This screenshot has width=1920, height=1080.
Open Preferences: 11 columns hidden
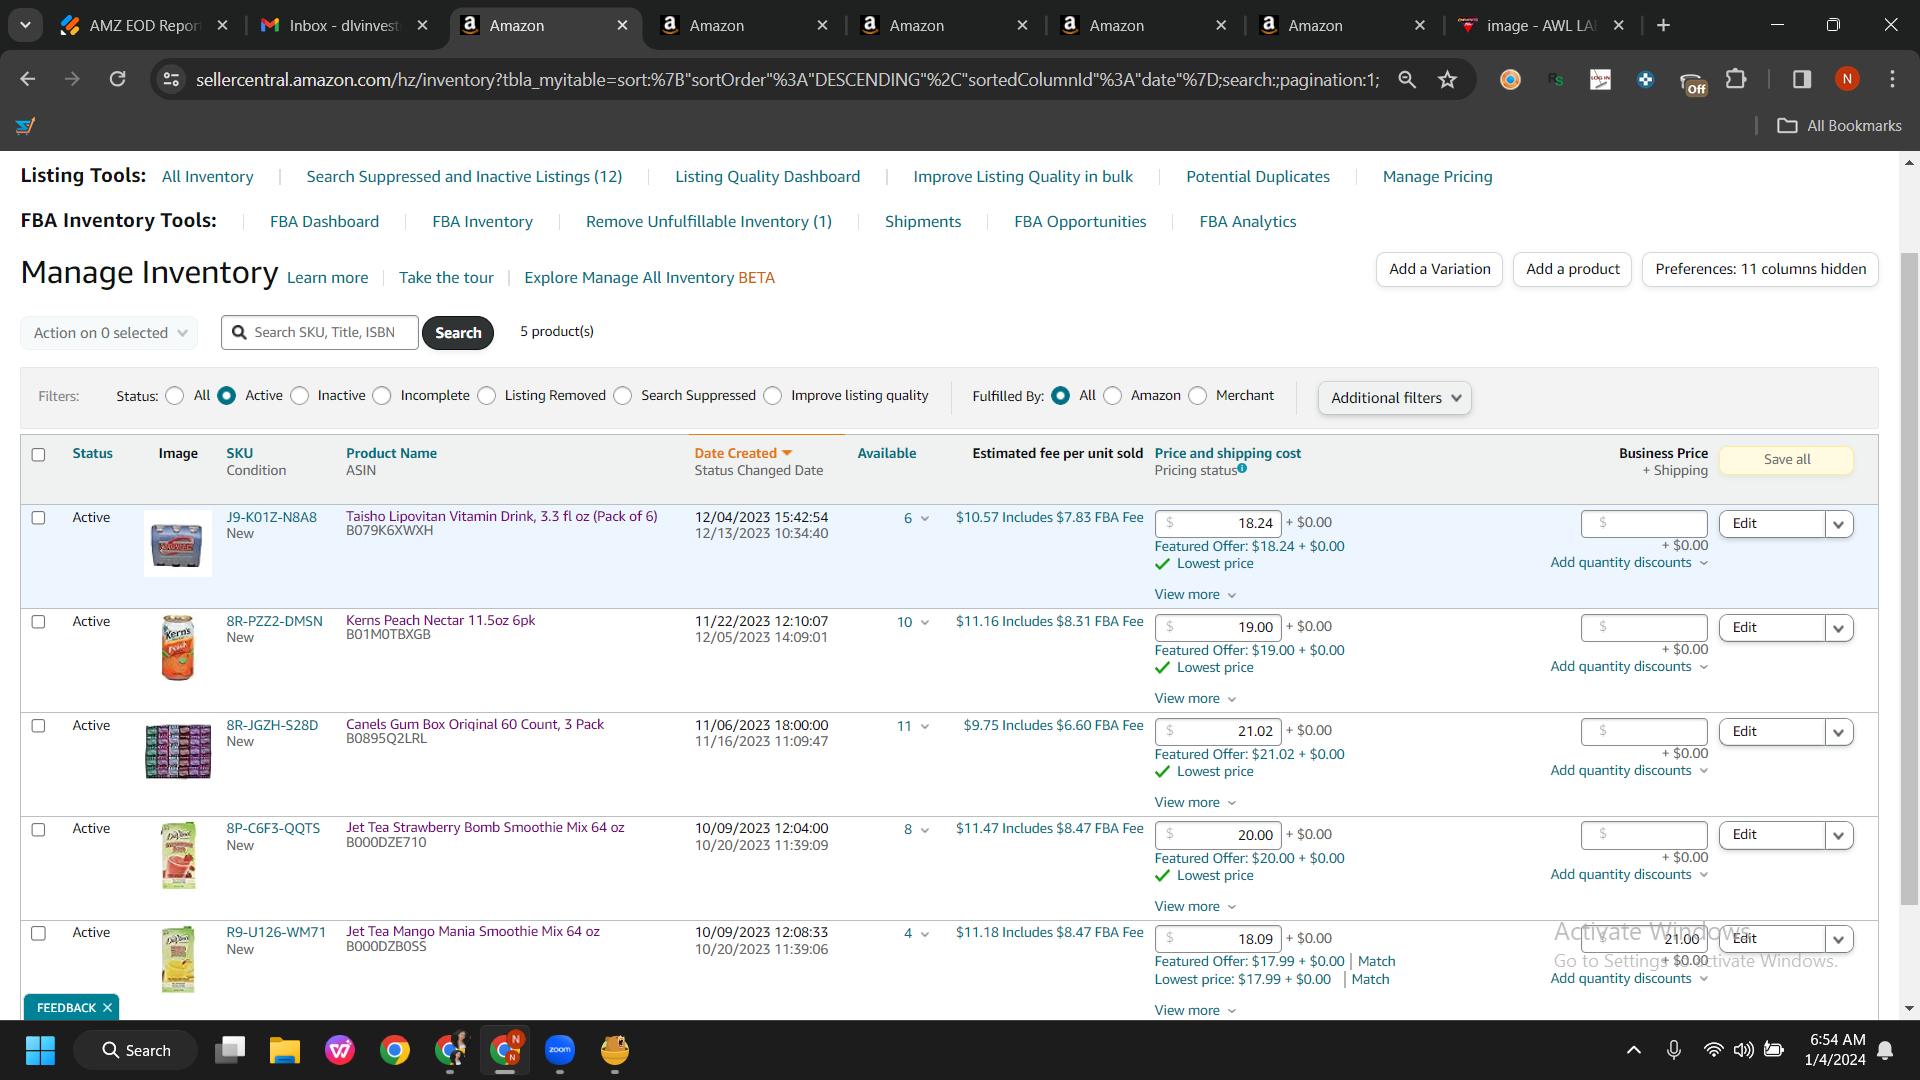pyautogui.click(x=1761, y=269)
